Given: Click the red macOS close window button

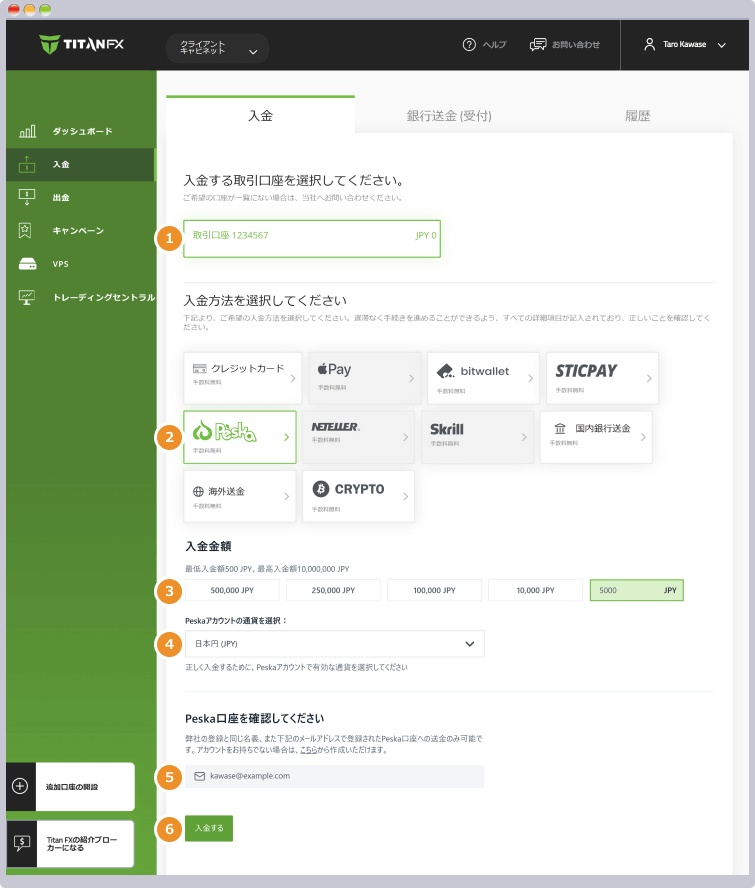Looking at the screenshot, I should (14, 10).
